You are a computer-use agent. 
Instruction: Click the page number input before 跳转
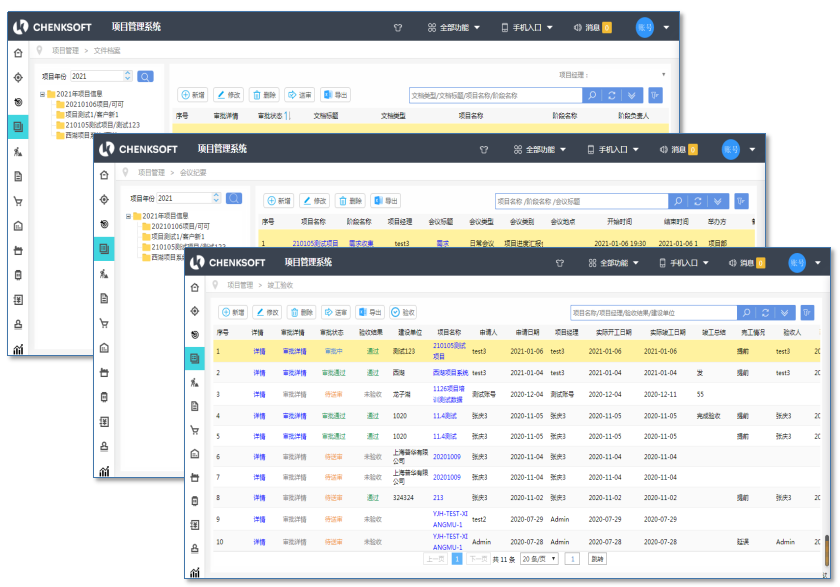[x=573, y=559]
